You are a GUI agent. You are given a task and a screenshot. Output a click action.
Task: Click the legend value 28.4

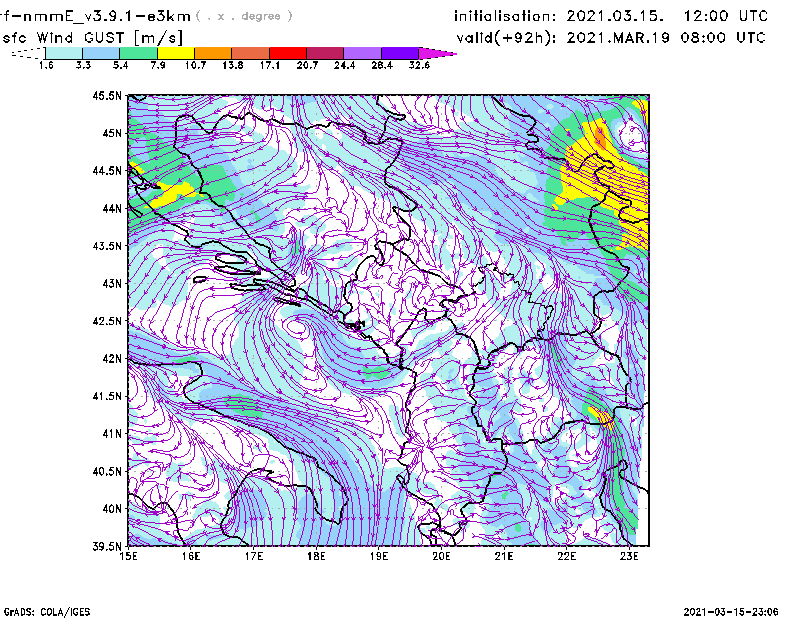coord(382,65)
